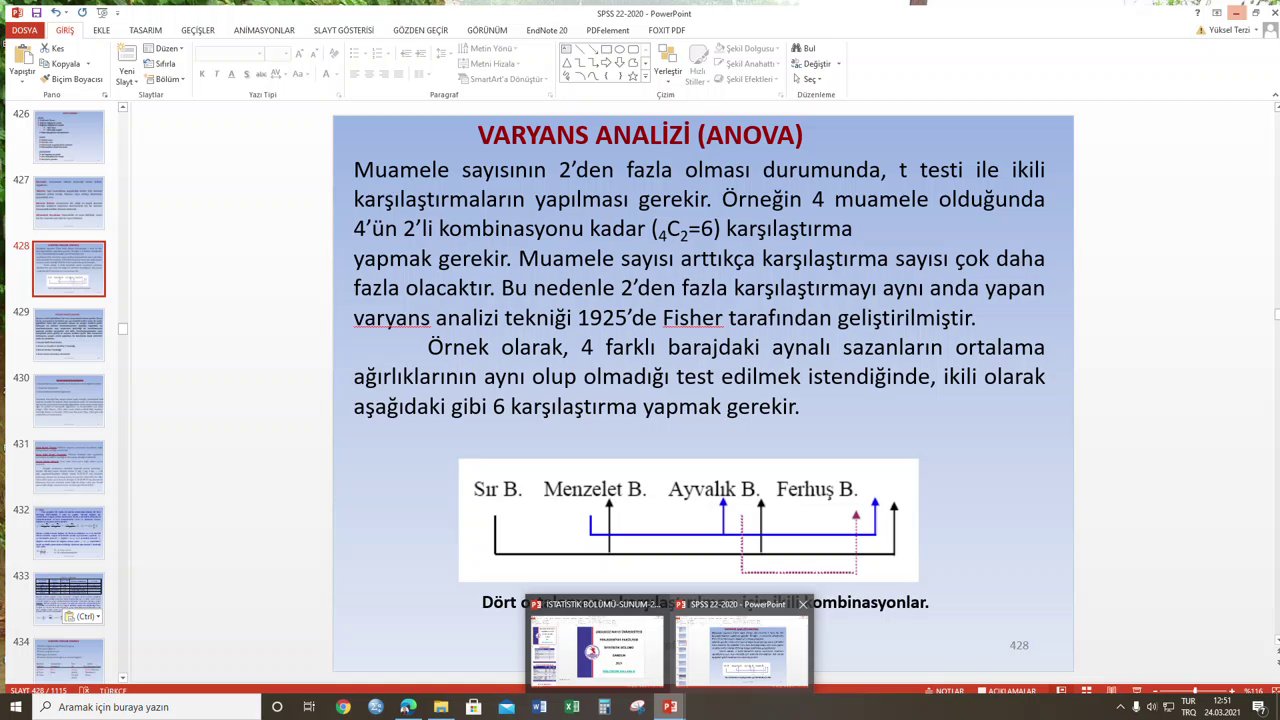Select slide 431 thumbnail
The image size is (1280, 720).
pyautogui.click(x=69, y=467)
